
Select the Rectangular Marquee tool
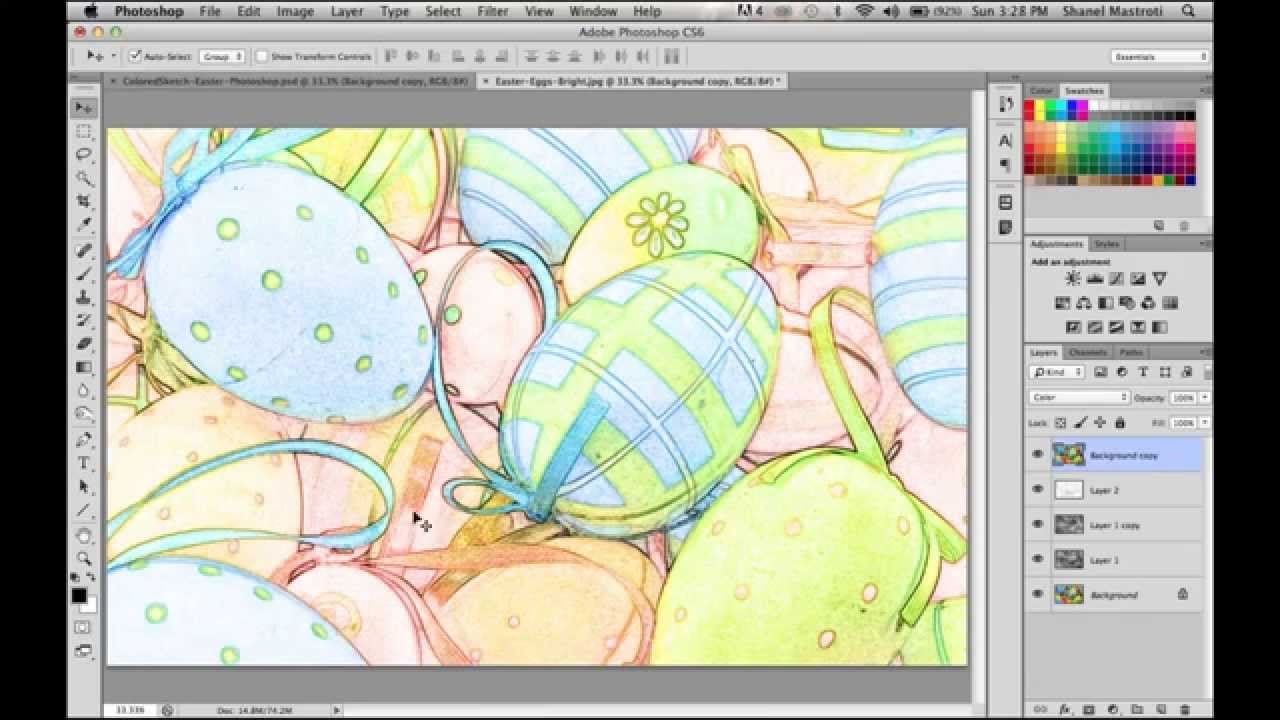point(84,131)
